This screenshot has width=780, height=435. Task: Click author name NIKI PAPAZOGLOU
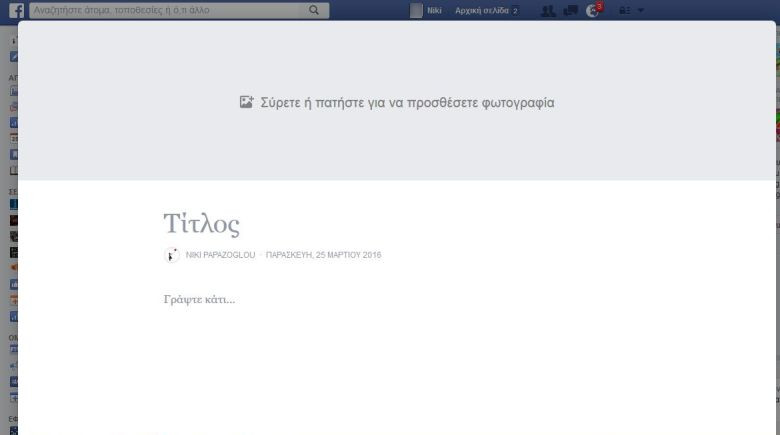(x=220, y=255)
